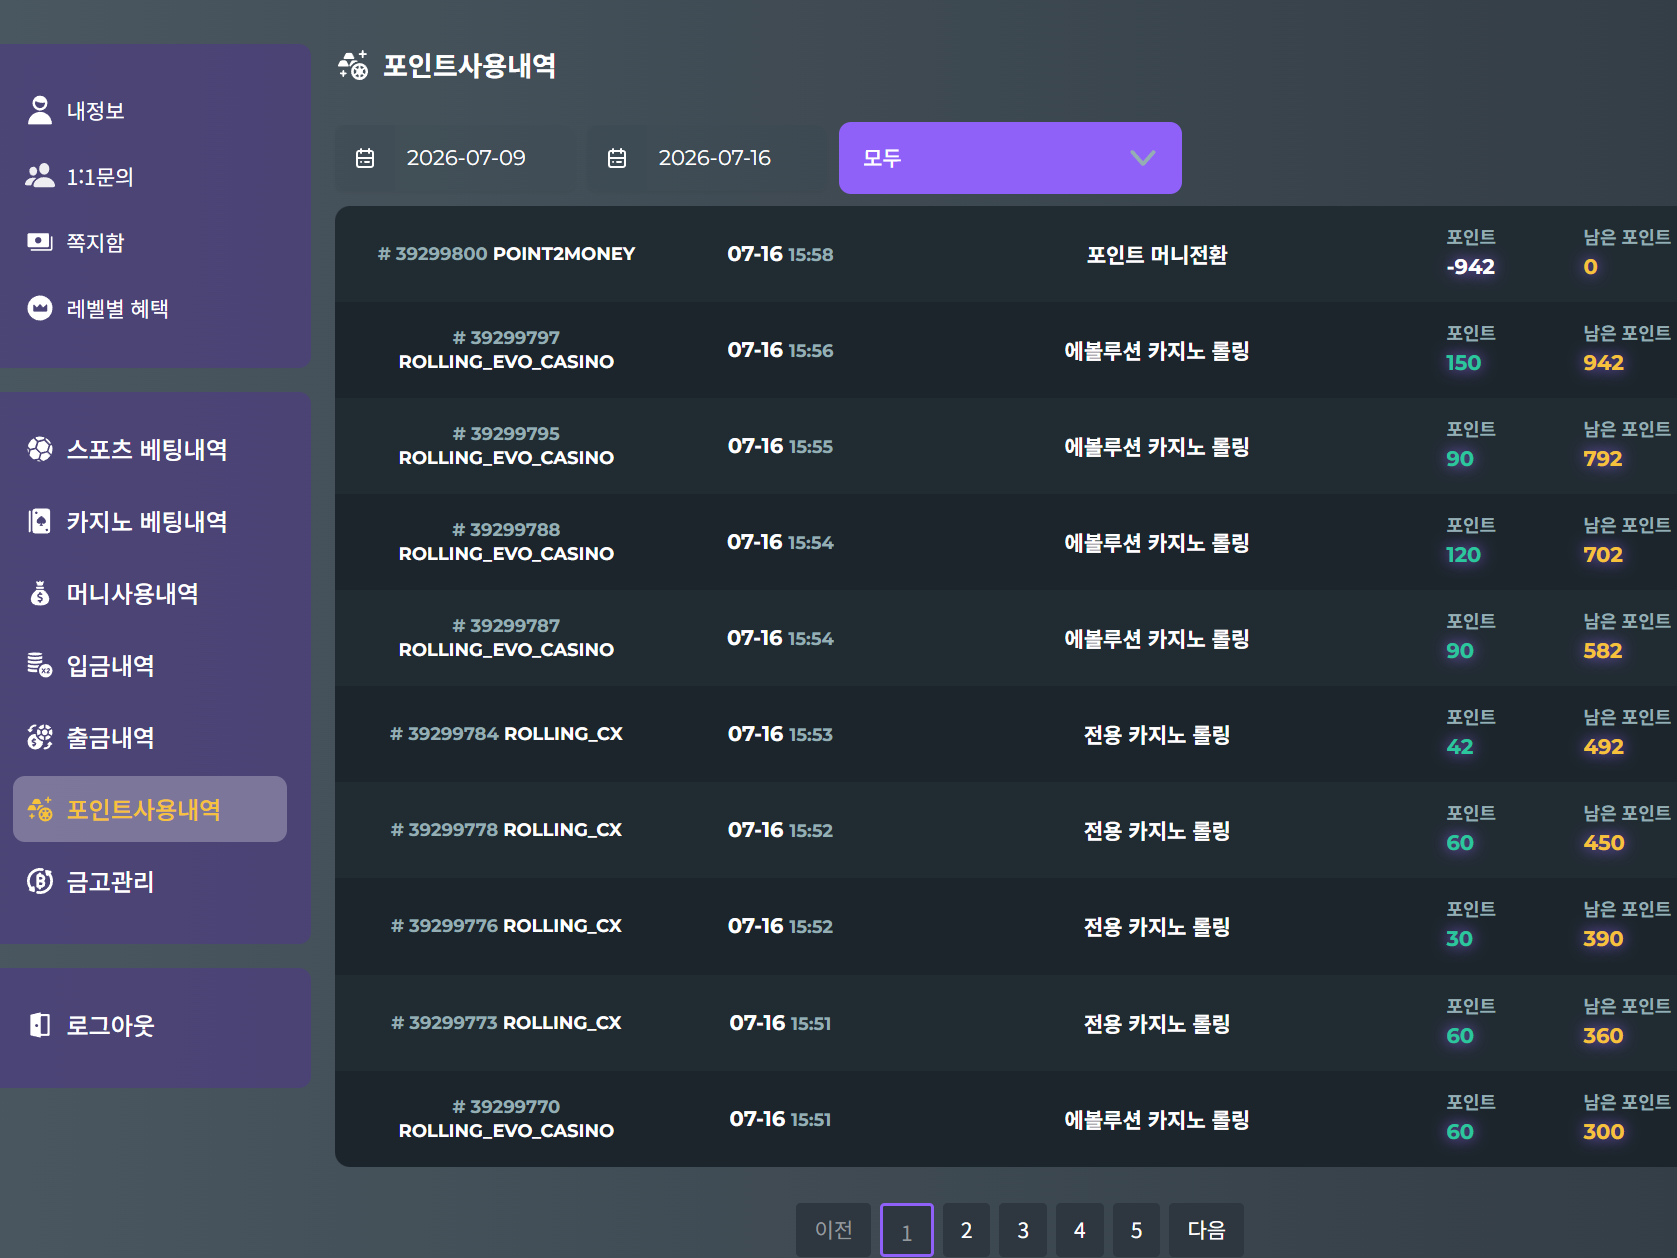
Task: Click the remaining points value 300
Action: (1603, 1132)
